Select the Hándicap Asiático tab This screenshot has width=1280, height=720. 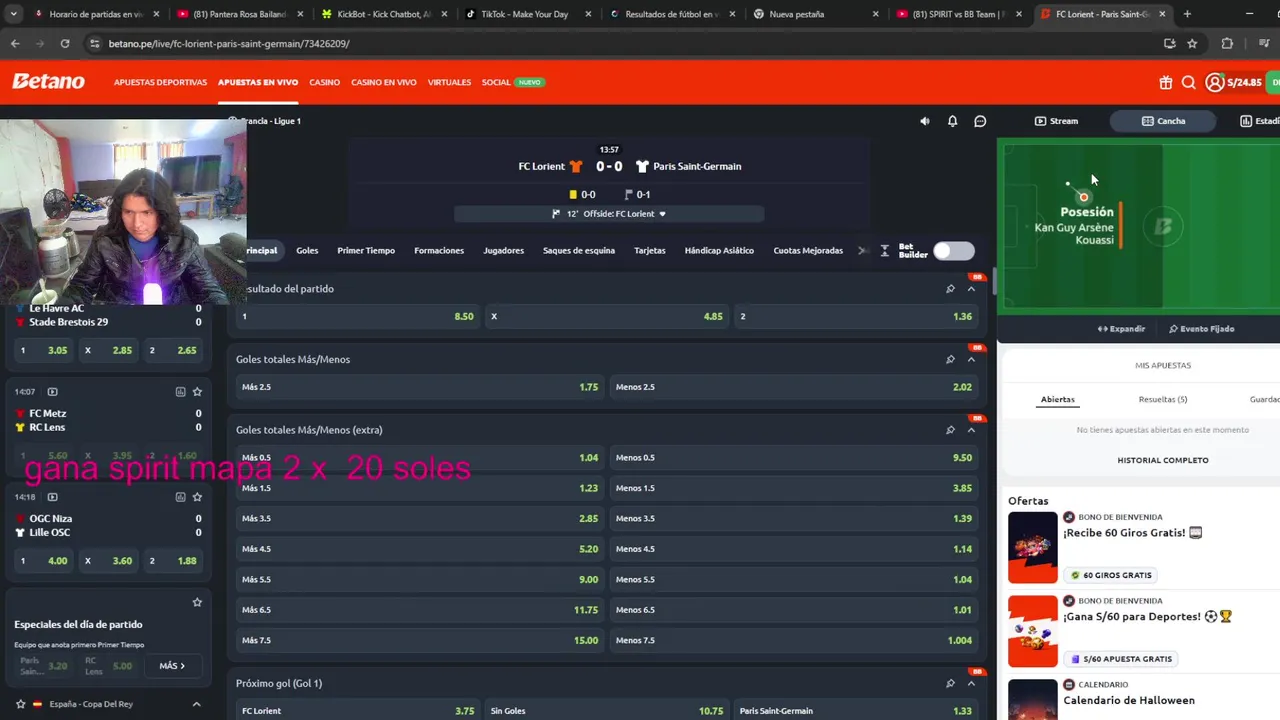point(719,251)
